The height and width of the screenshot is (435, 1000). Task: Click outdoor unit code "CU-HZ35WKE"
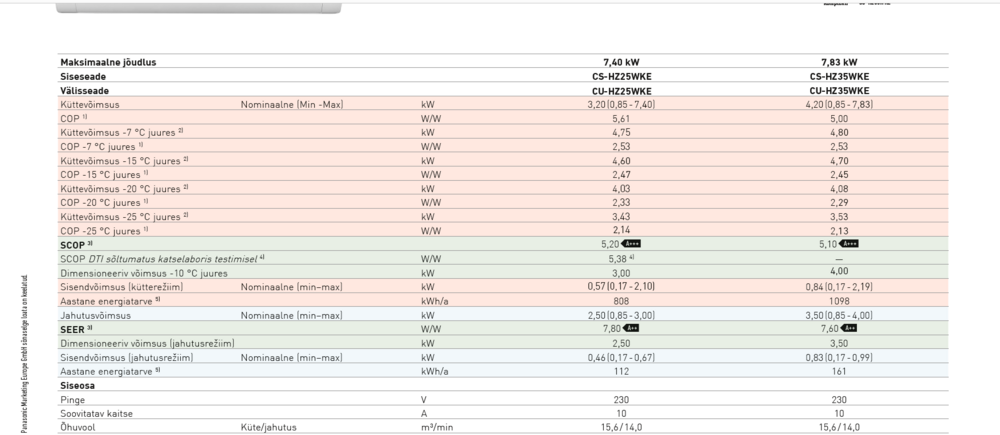click(839, 91)
